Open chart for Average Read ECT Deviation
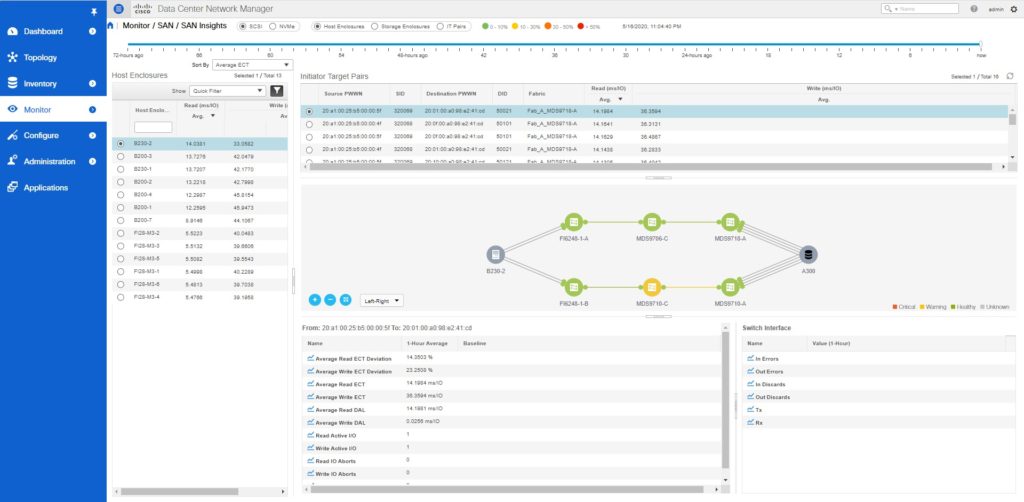This screenshot has width=1024, height=502. click(x=311, y=358)
